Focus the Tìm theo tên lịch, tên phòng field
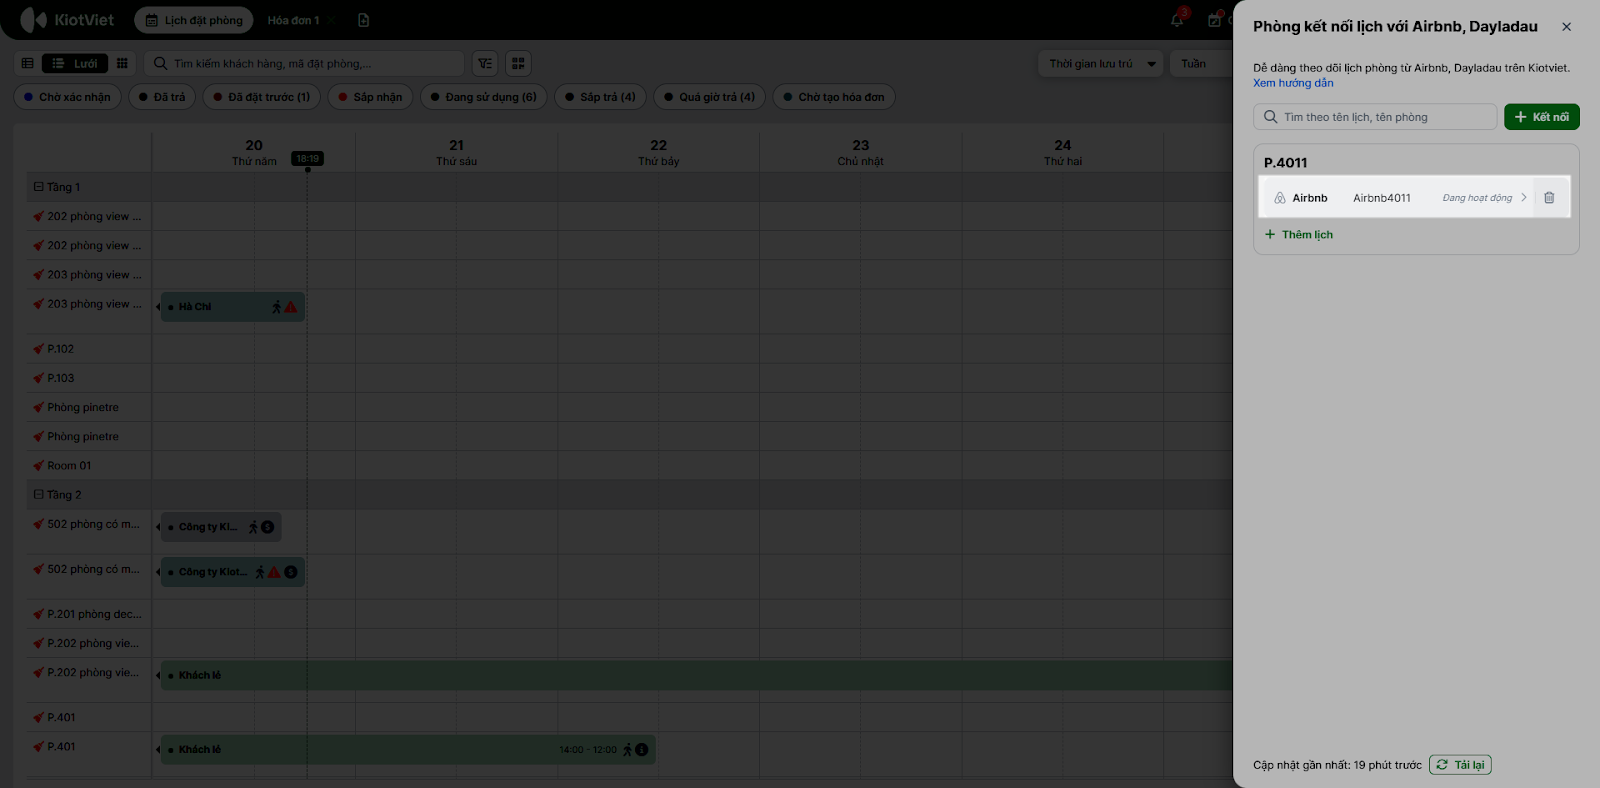 coord(1375,117)
